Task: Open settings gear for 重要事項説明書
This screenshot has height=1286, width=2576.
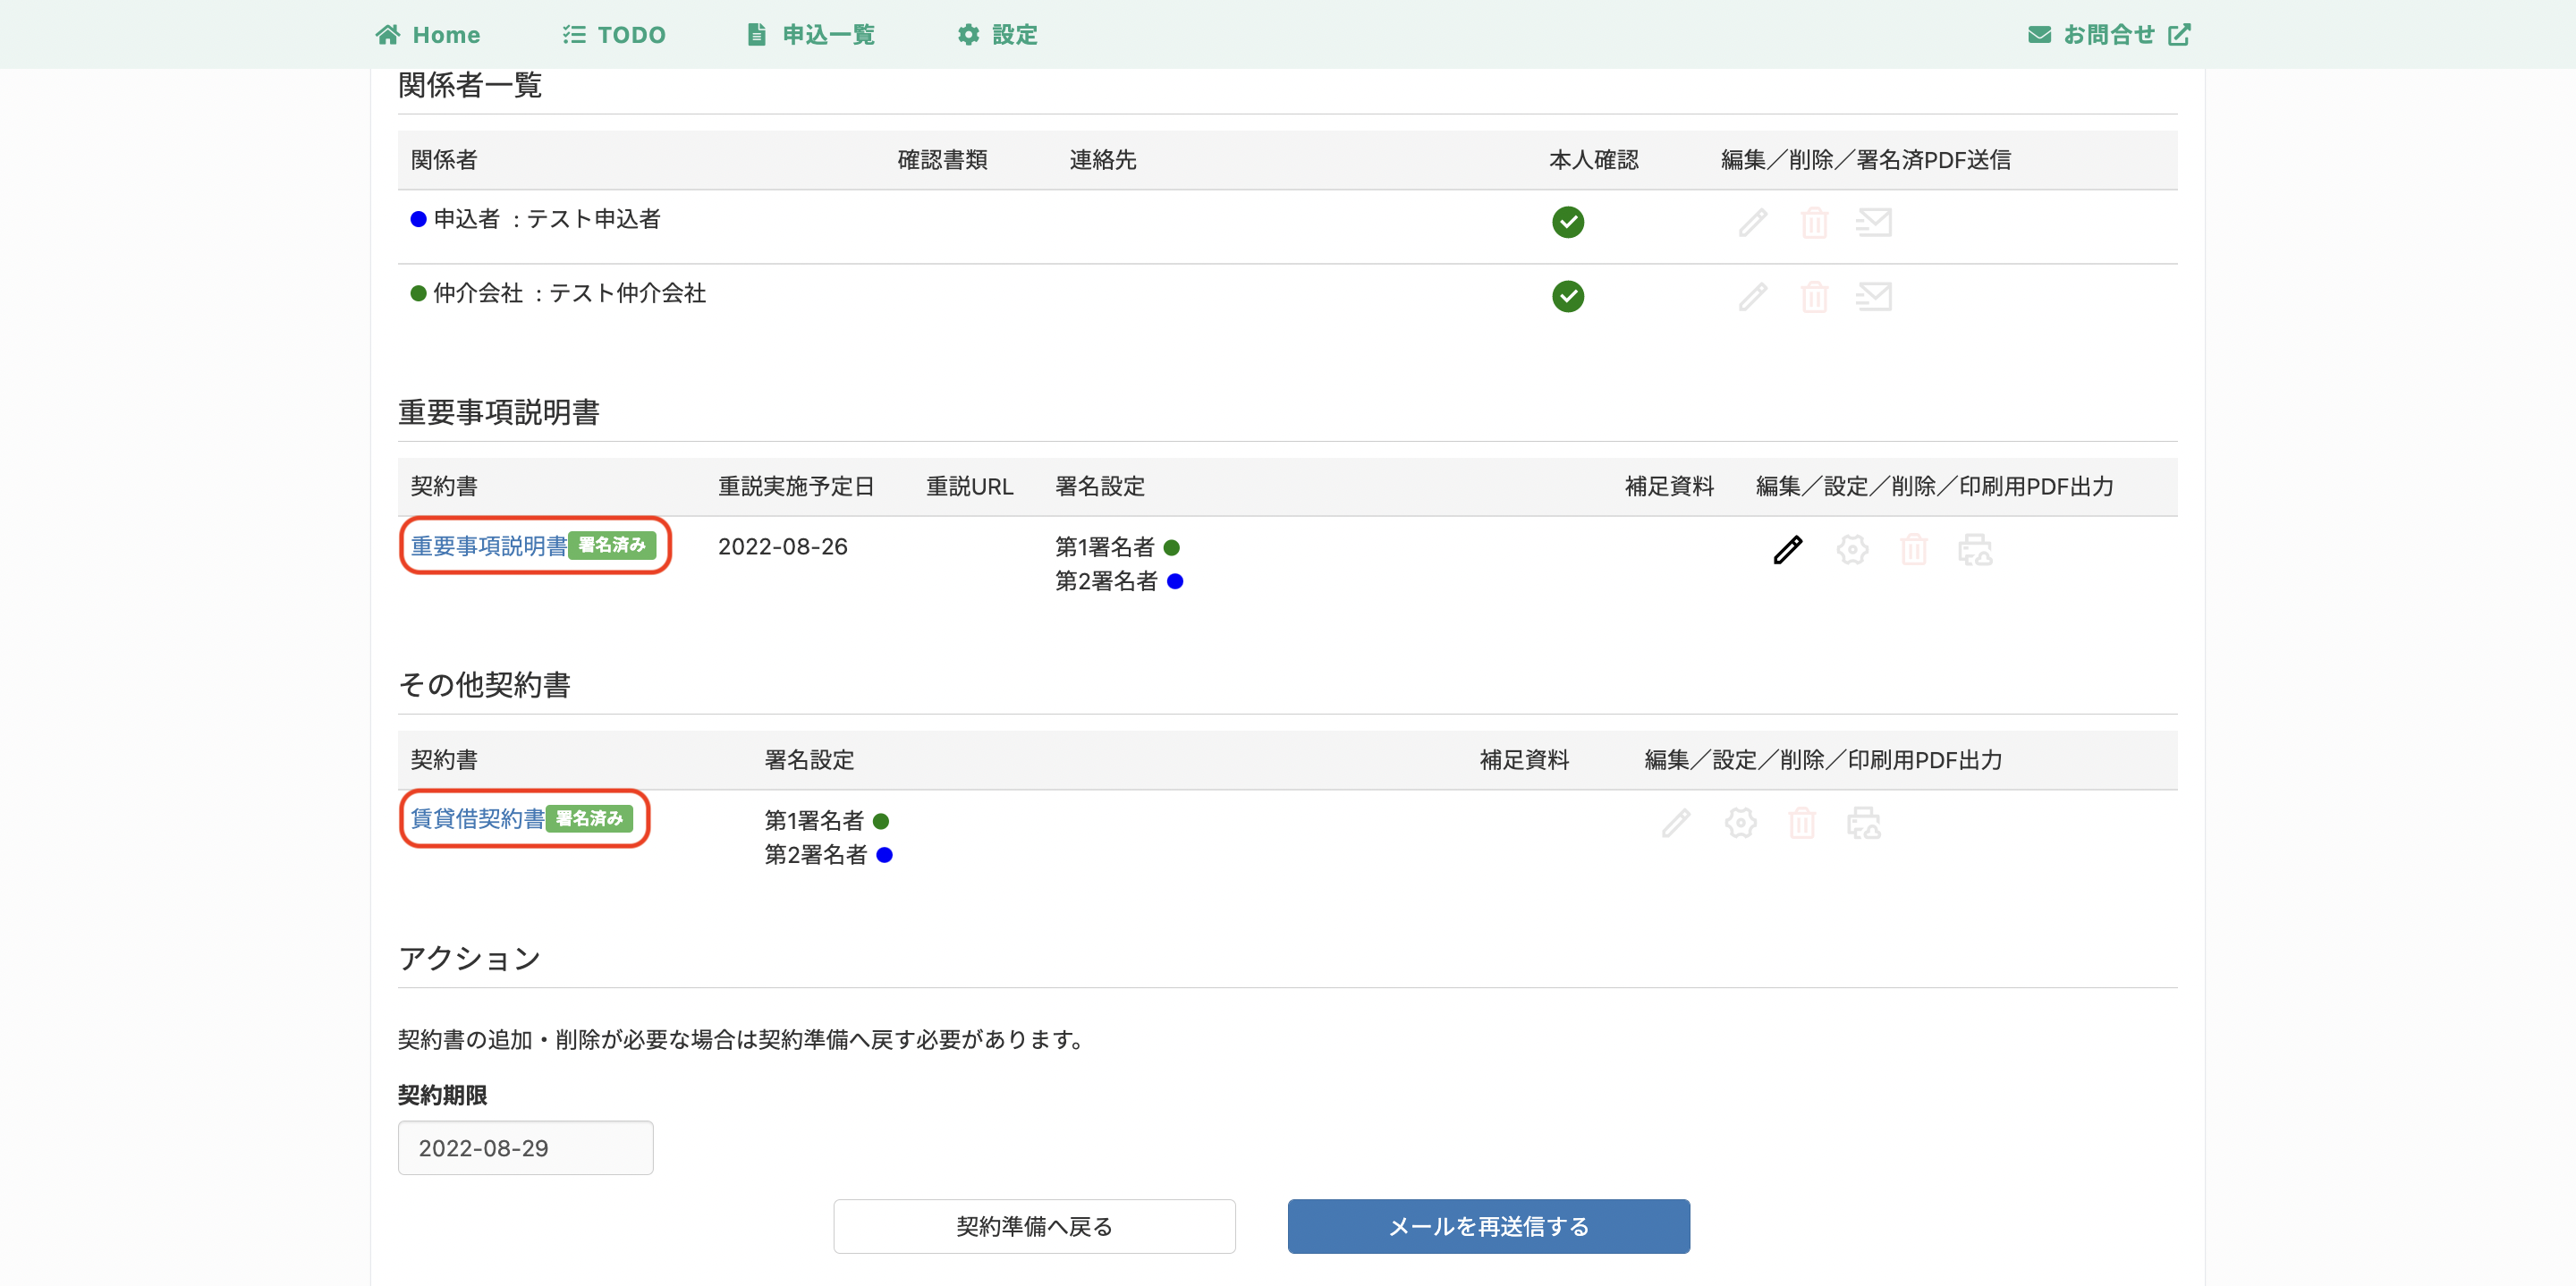Action: tap(1852, 549)
